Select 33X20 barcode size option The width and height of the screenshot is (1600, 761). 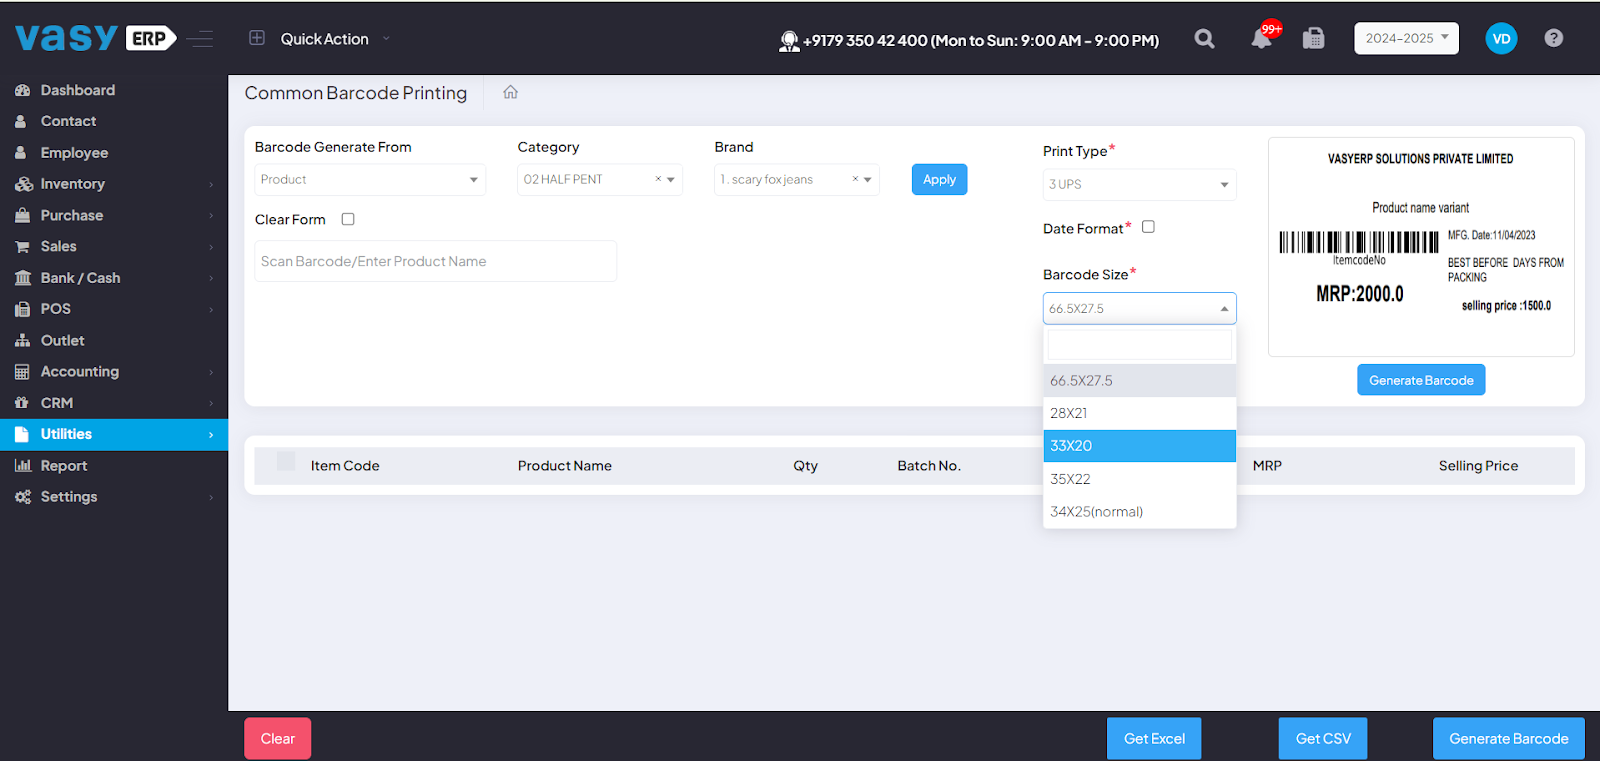click(x=1140, y=446)
